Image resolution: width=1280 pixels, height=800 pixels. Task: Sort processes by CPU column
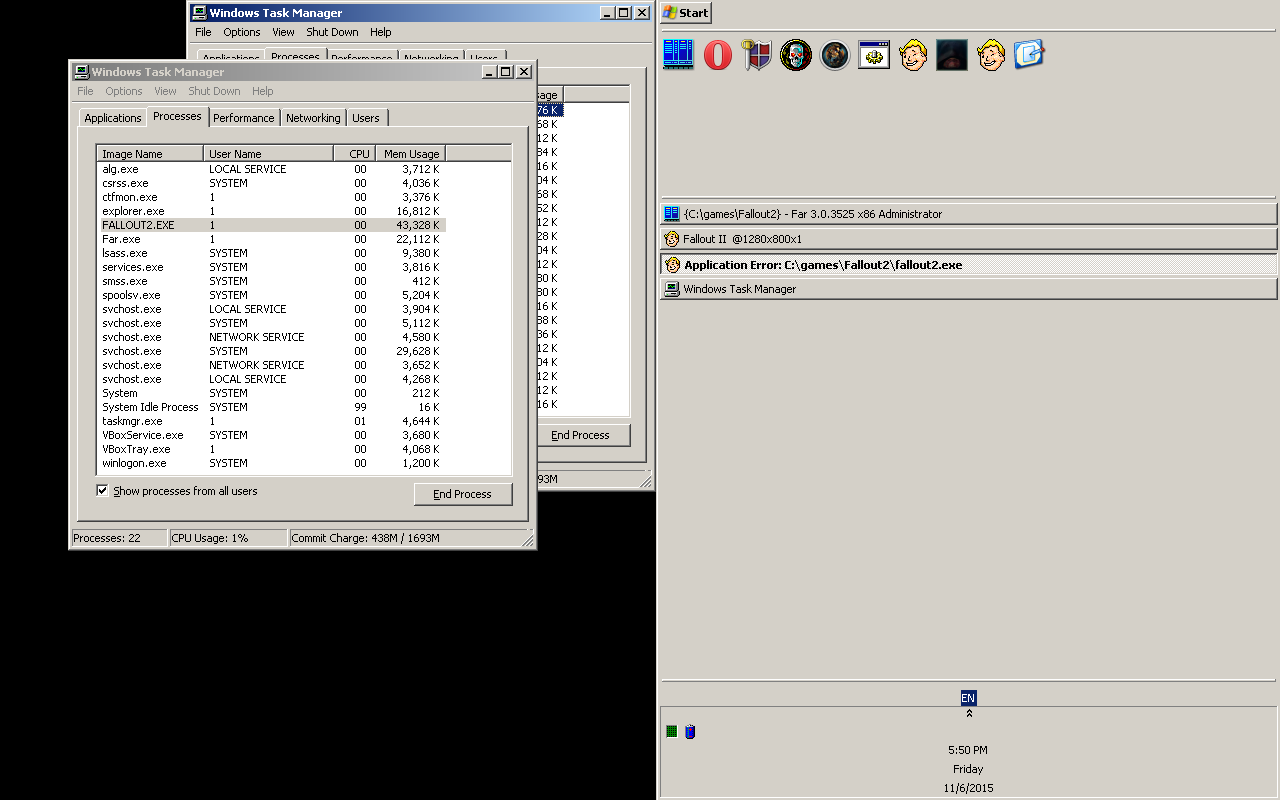[x=354, y=154]
